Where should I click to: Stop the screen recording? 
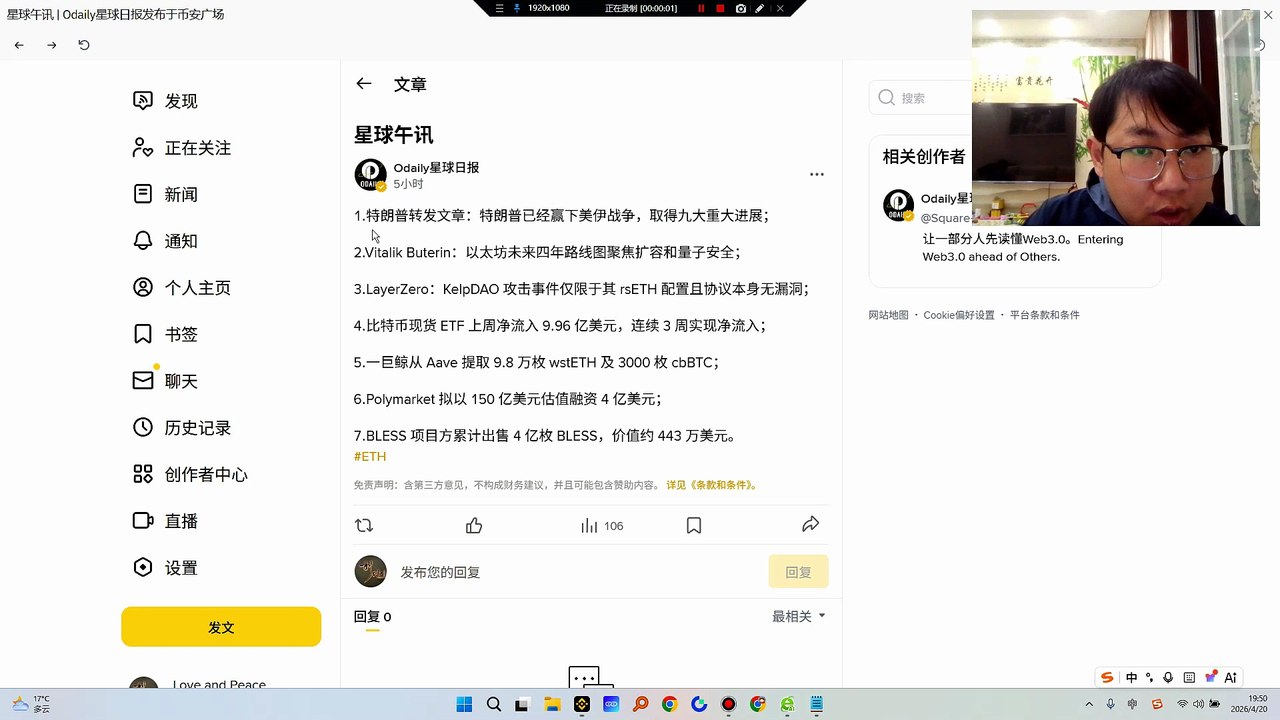[x=720, y=8]
